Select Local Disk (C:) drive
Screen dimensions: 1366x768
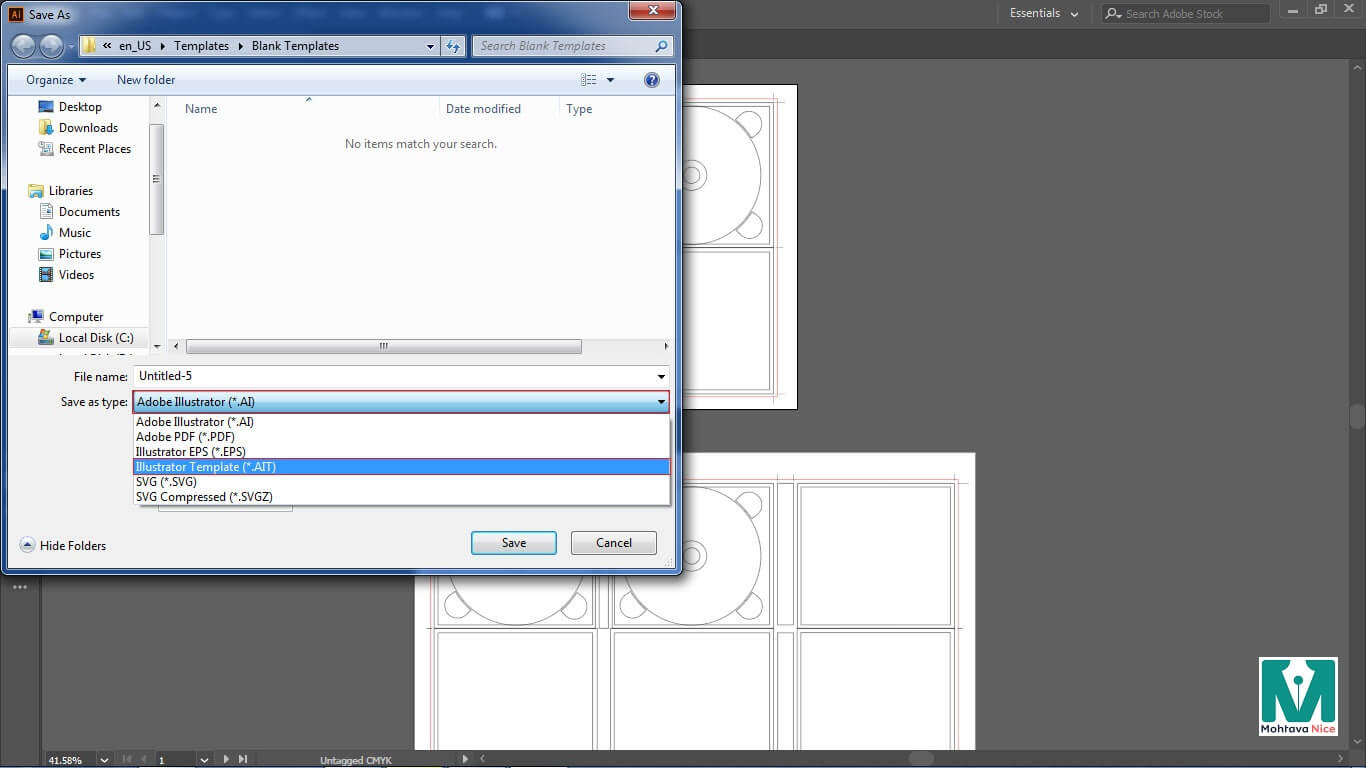[x=95, y=338]
